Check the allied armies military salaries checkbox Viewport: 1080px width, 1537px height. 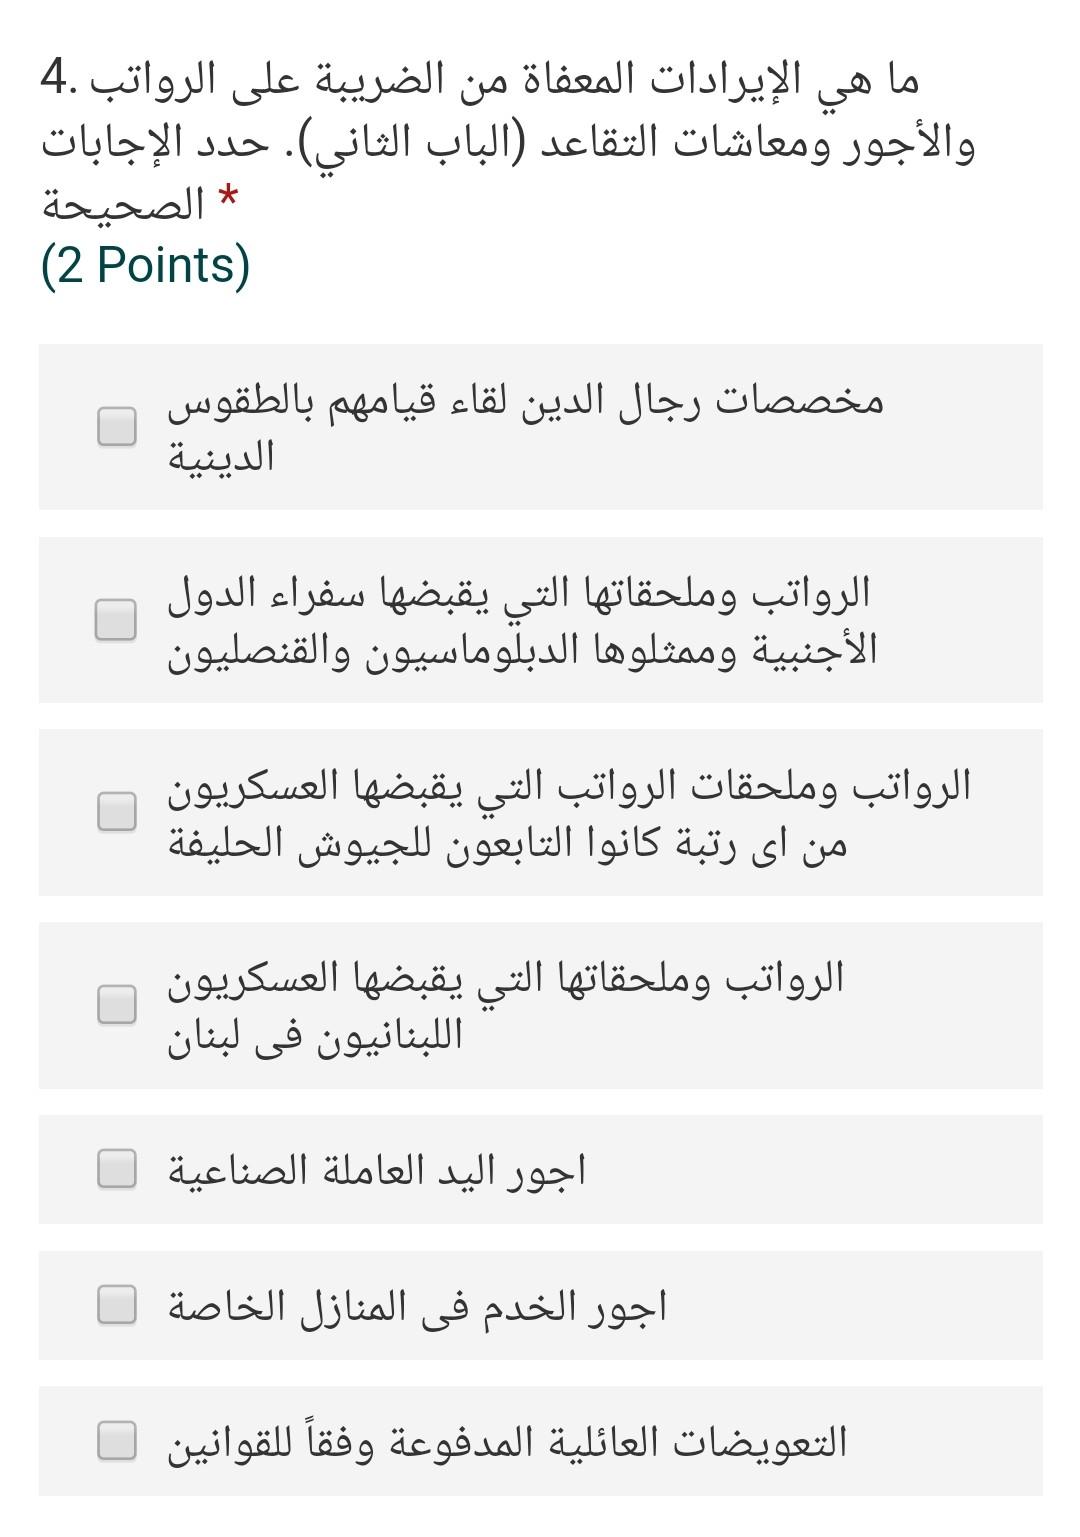coord(116,813)
